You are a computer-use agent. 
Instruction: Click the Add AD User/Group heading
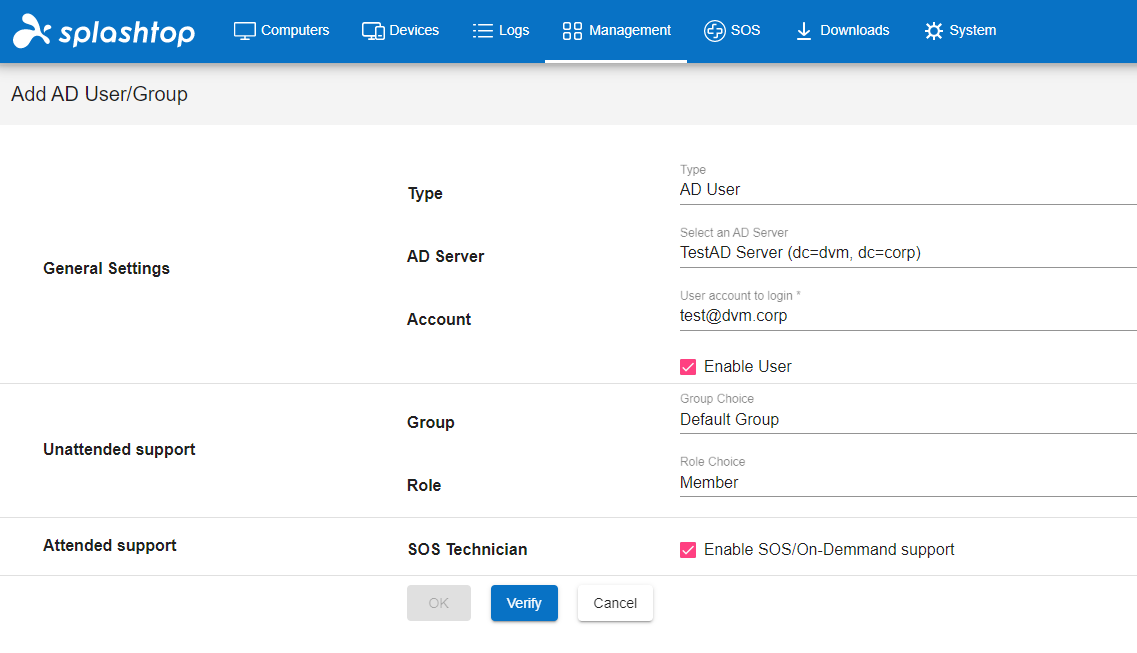point(99,94)
